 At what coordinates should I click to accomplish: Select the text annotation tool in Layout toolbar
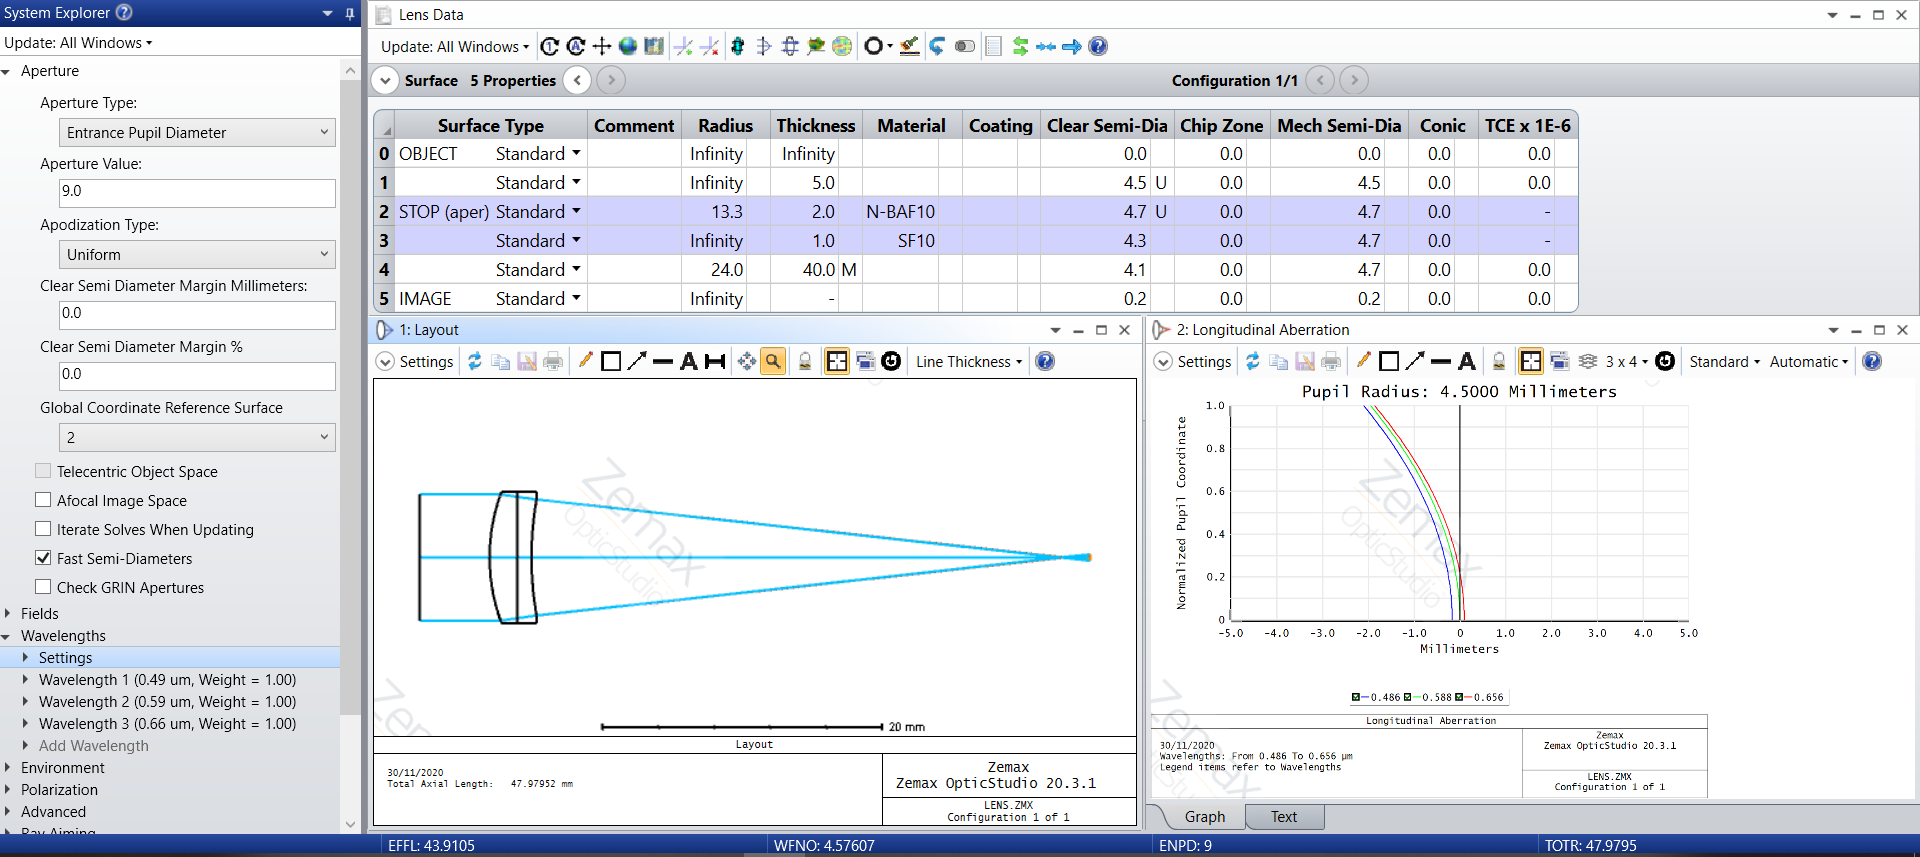tap(688, 362)
